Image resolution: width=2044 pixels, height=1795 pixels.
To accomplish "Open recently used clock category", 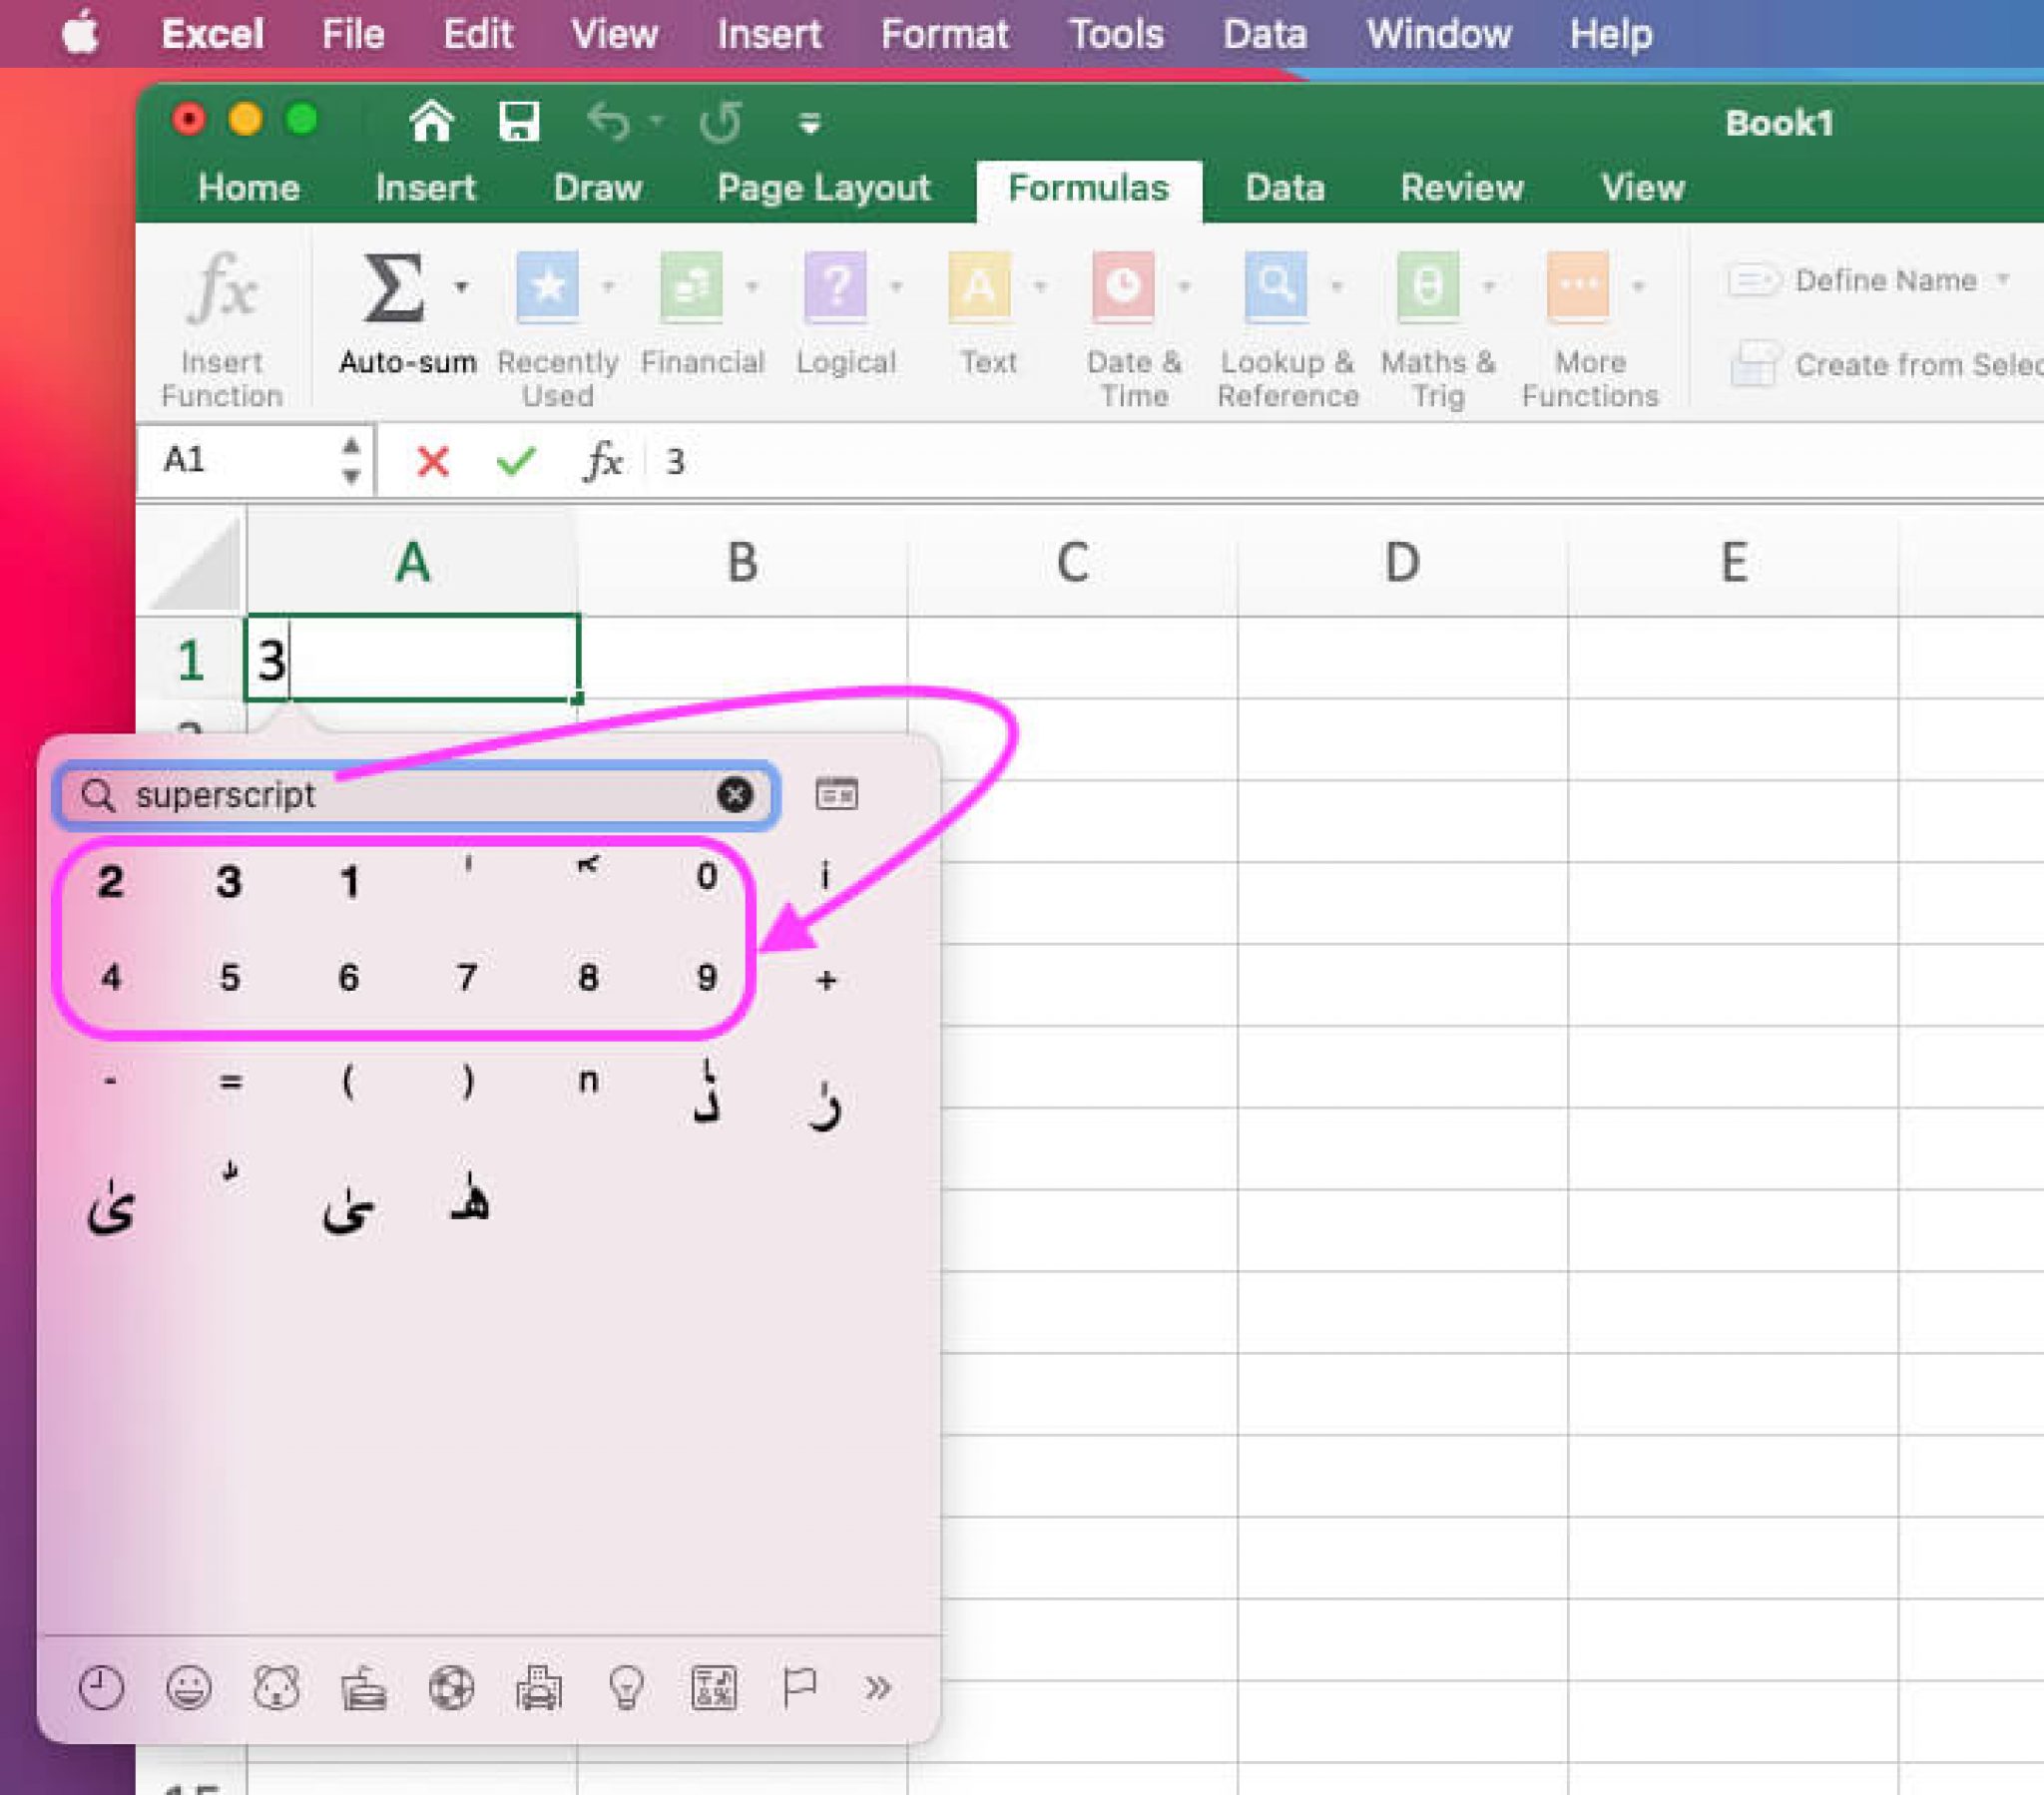I will coord(101,1689).
